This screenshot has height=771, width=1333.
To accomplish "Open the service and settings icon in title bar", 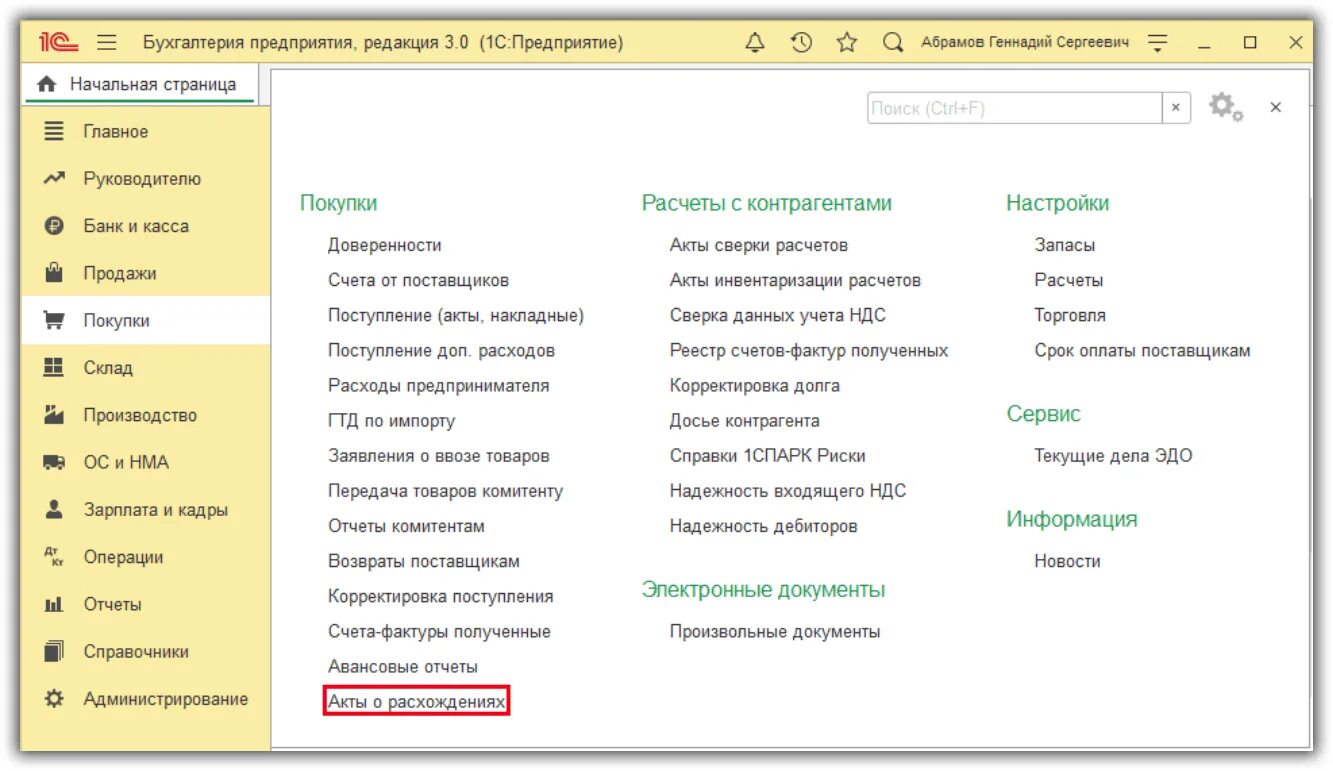I will click(x=1157, y=43).
